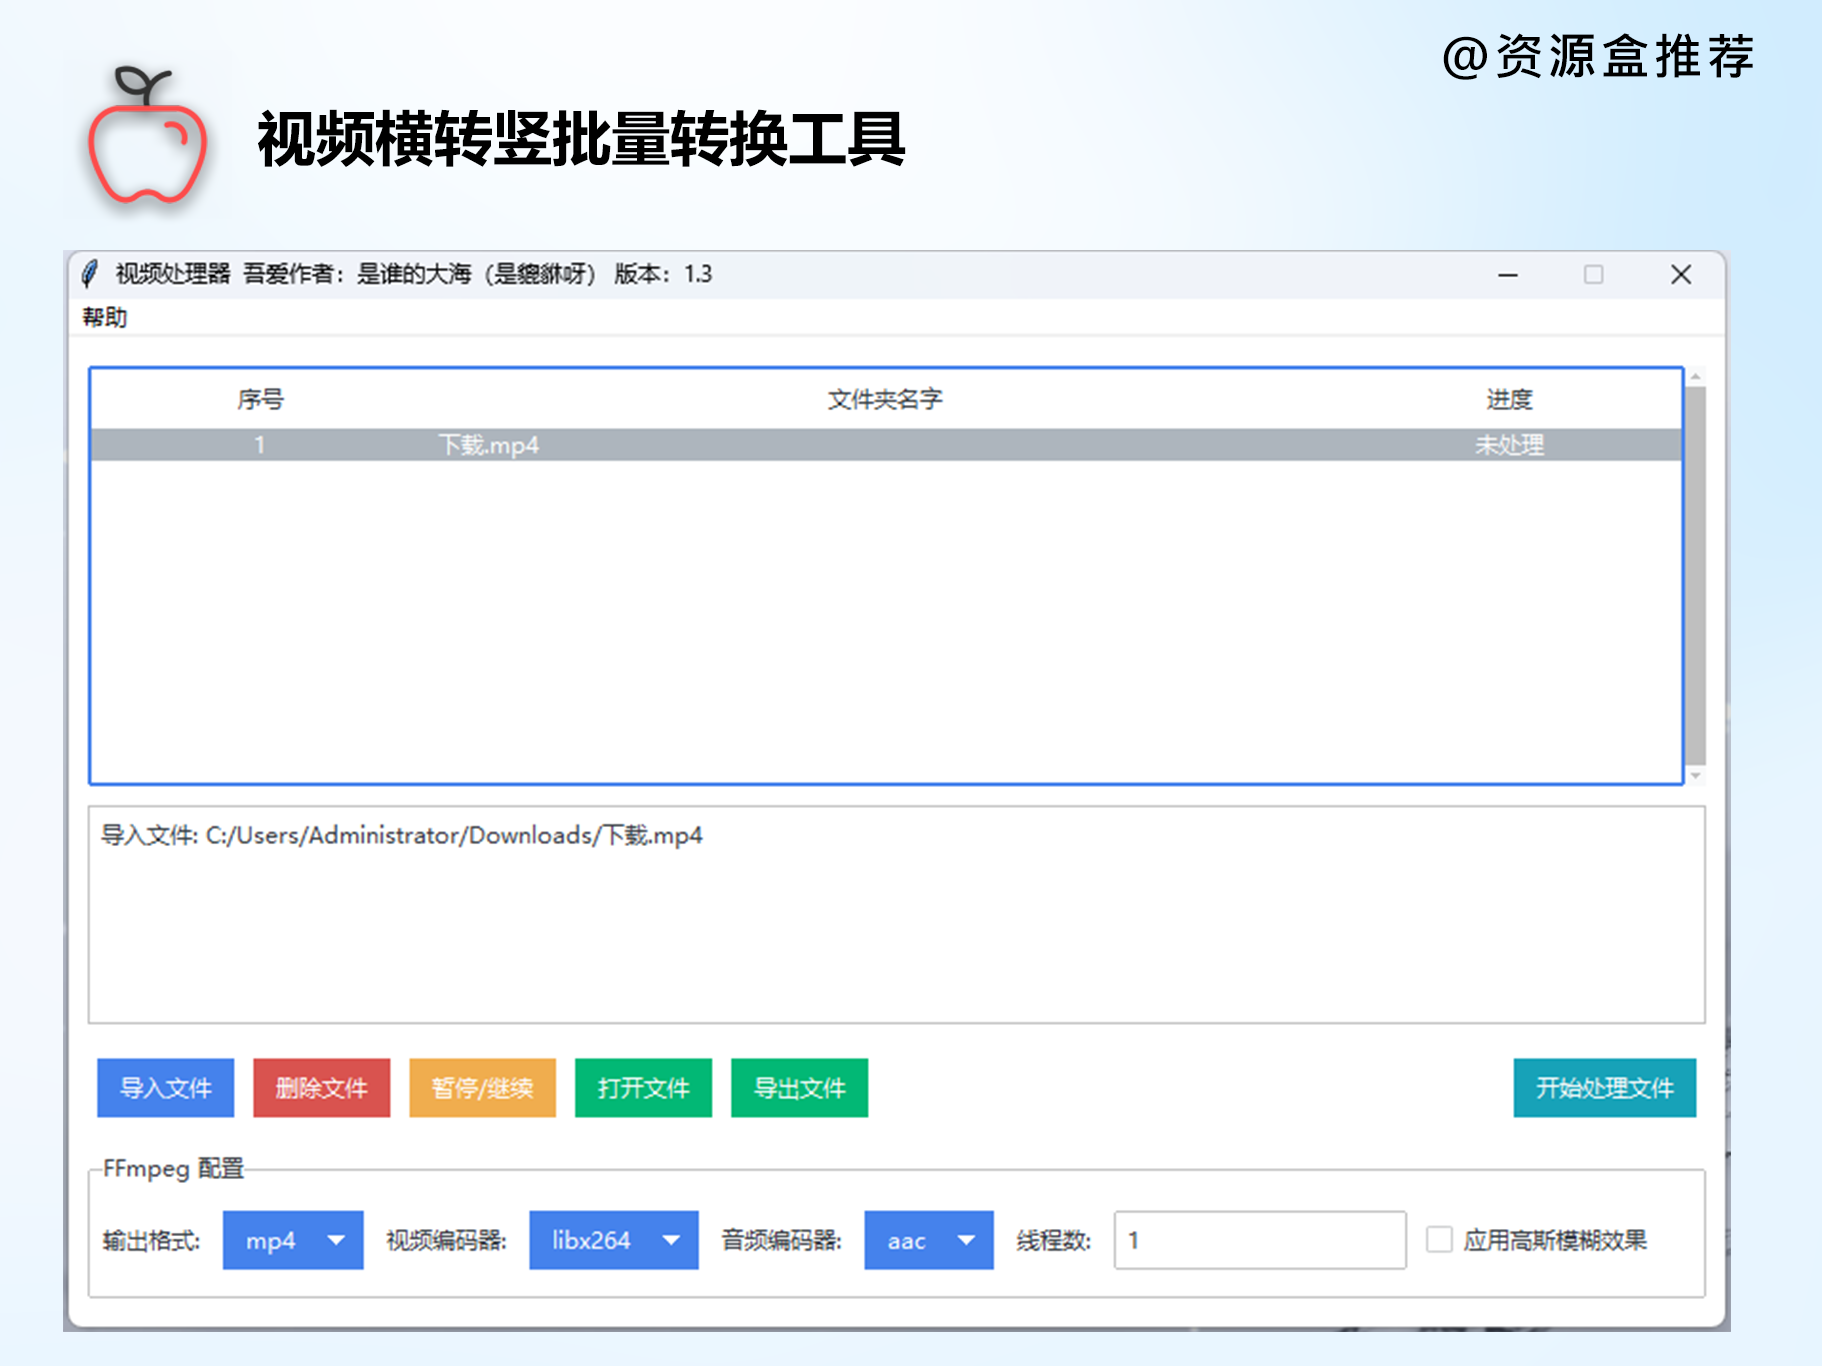The image size is (1822, 1366).
Task: Start processing with 开始处理文件 button
Action: 1605,1088
